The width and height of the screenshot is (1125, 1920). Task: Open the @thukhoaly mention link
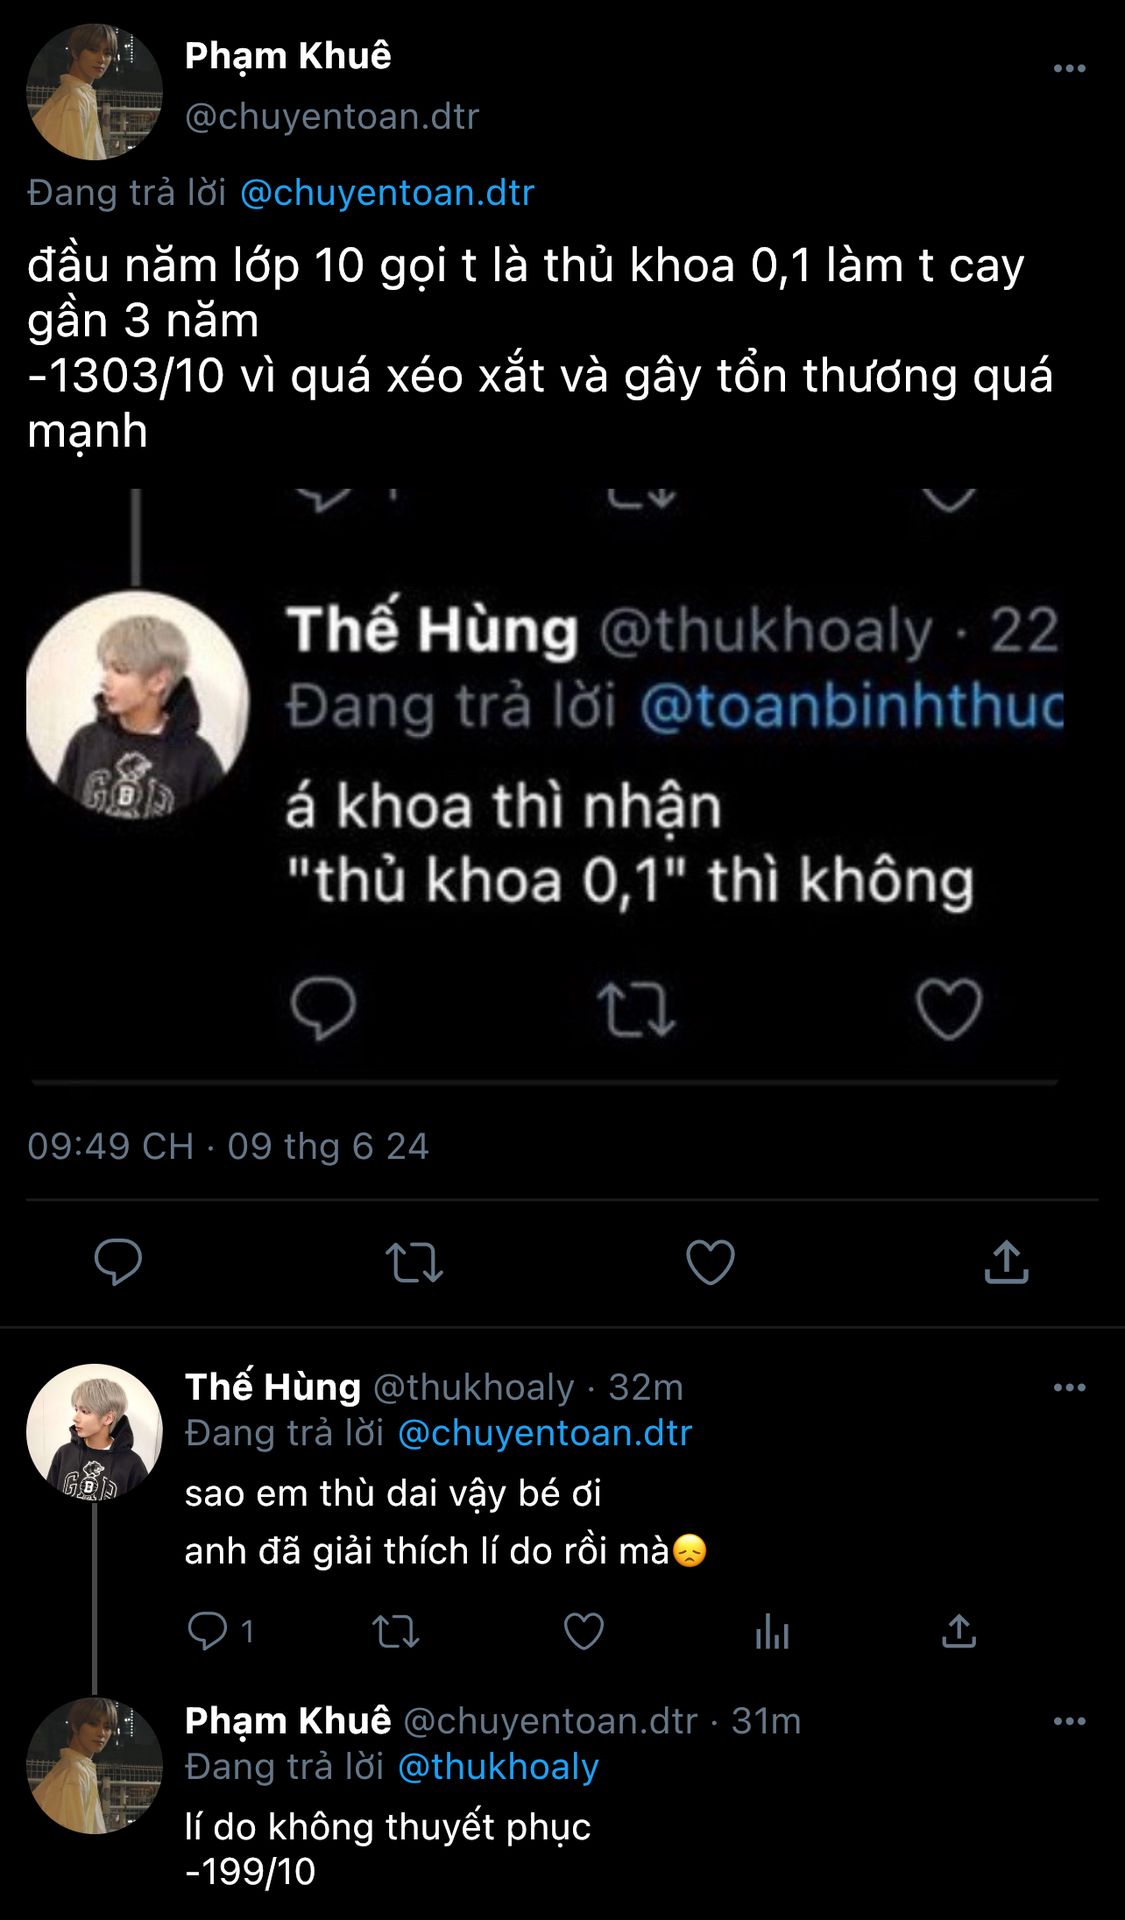498,1767
